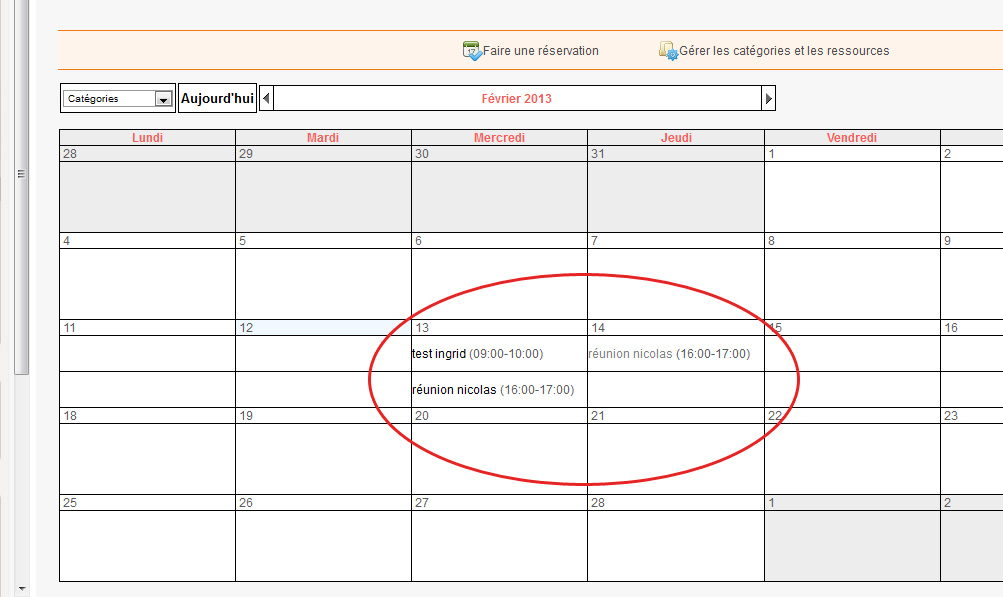
Task: Go to previous month with left arrow
Action: pos(266,98)
